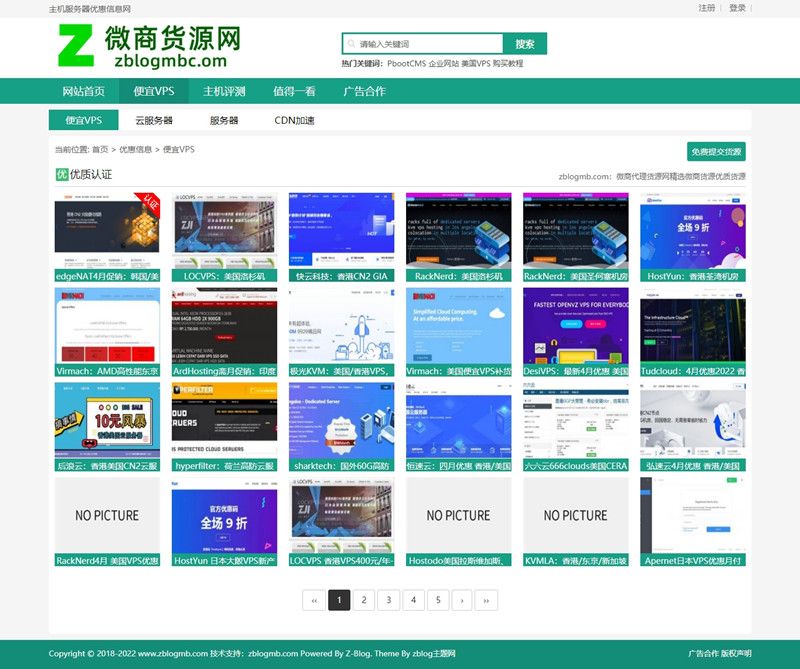Click the first-page « arrow in pagination
This screenshot has height=669, width=800.
point(315,600)
